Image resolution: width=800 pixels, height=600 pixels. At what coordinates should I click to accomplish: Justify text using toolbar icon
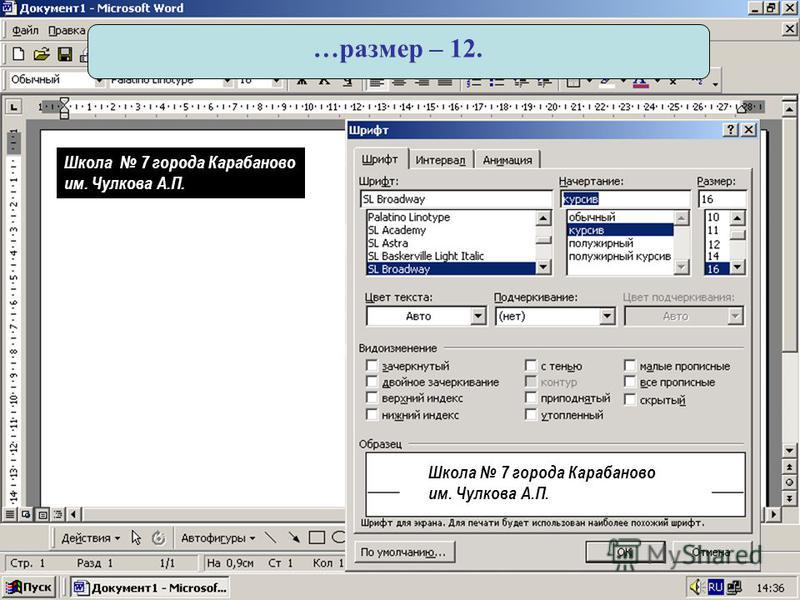[x=445, y=82]
